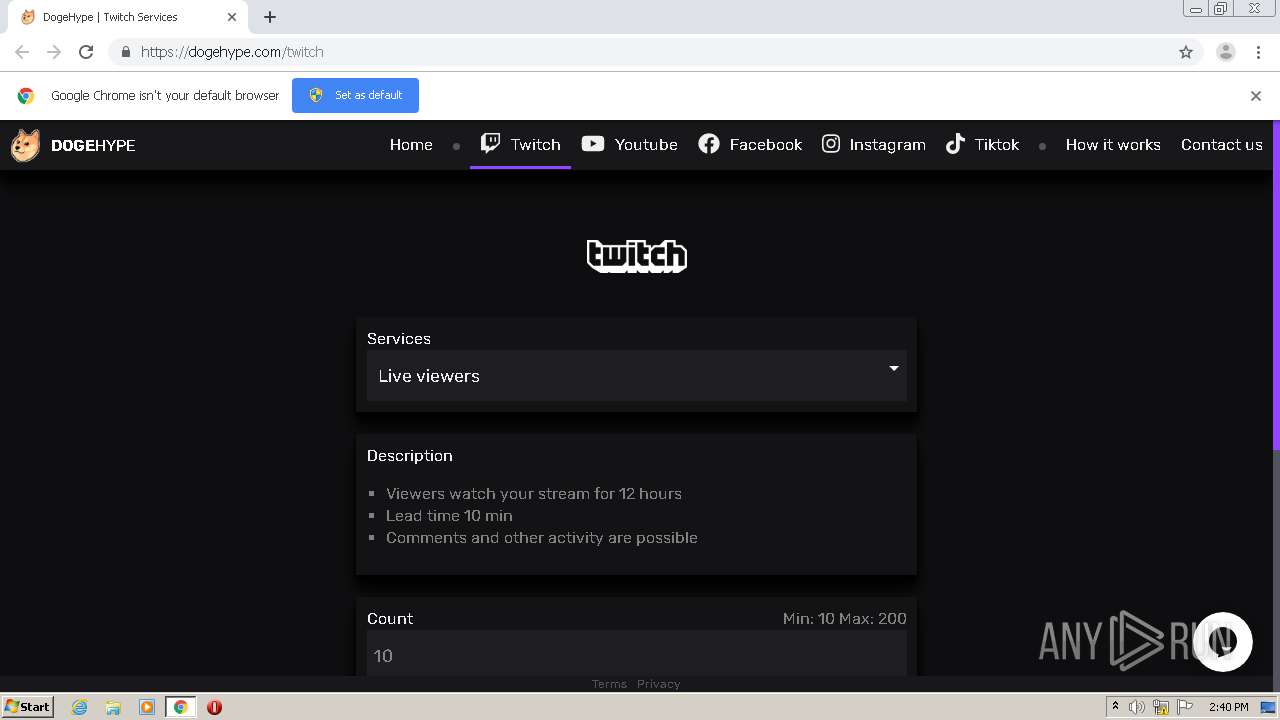Go back in browser history
The height and width of the screenshot is (720, 1280).
pyautogui.click(x=22, y=52)
